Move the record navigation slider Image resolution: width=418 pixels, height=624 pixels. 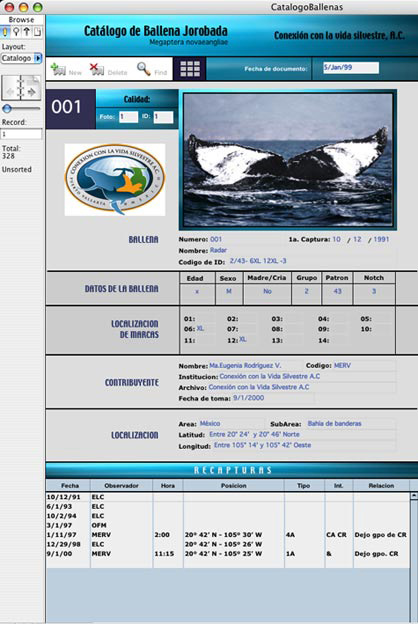click(x=7, y=109)
